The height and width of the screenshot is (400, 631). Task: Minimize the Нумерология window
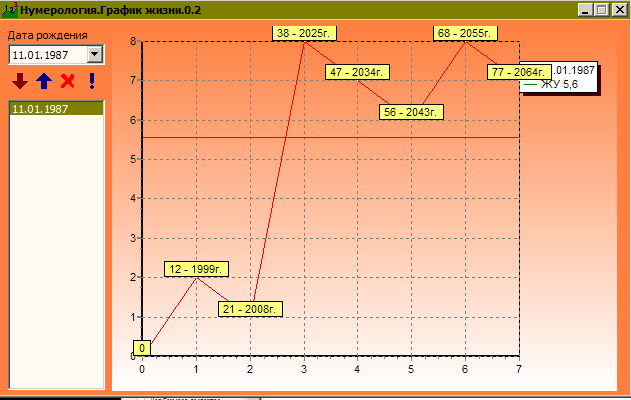(x=585, y=10)
